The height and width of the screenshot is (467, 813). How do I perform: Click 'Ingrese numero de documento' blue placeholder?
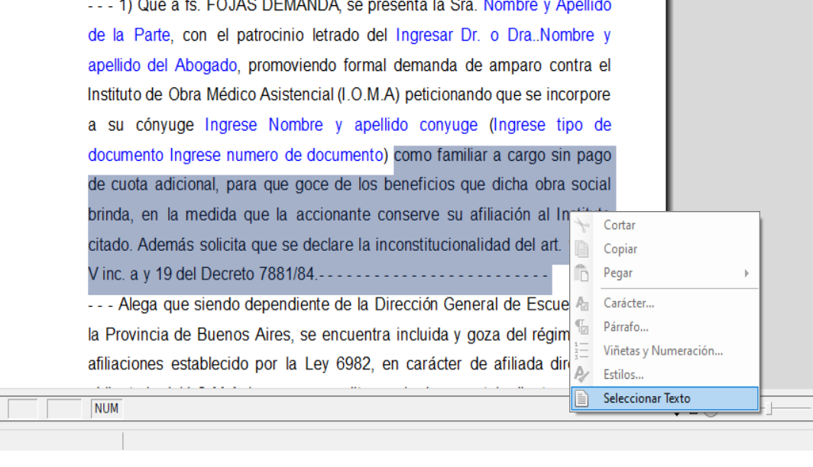[x=276, y=156]
